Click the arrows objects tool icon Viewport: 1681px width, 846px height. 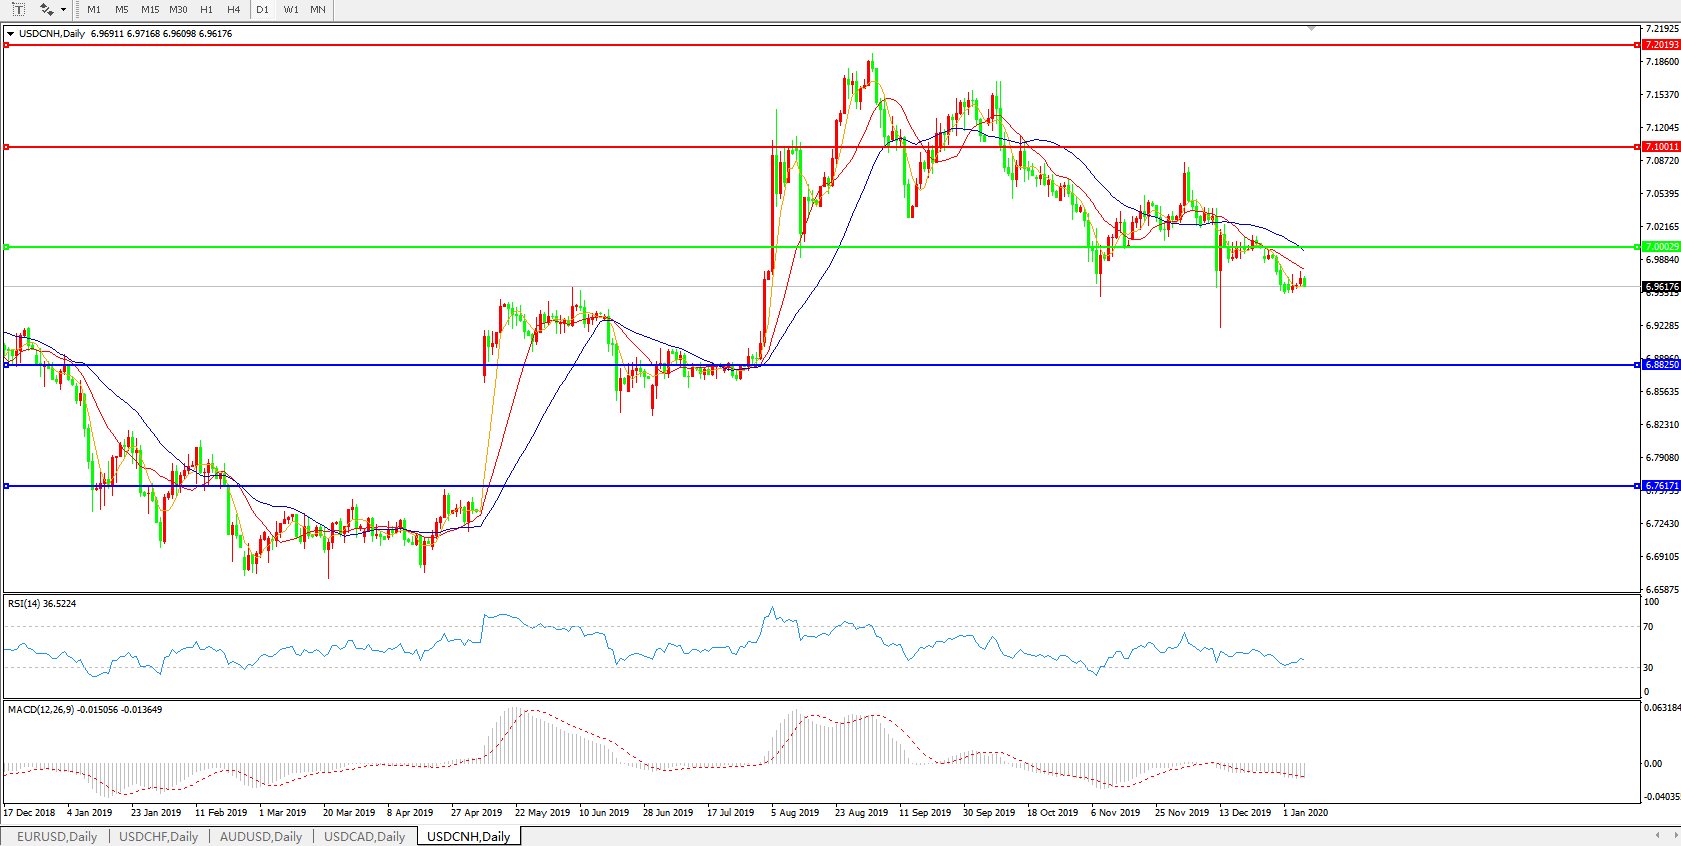[x=46, y=9]
